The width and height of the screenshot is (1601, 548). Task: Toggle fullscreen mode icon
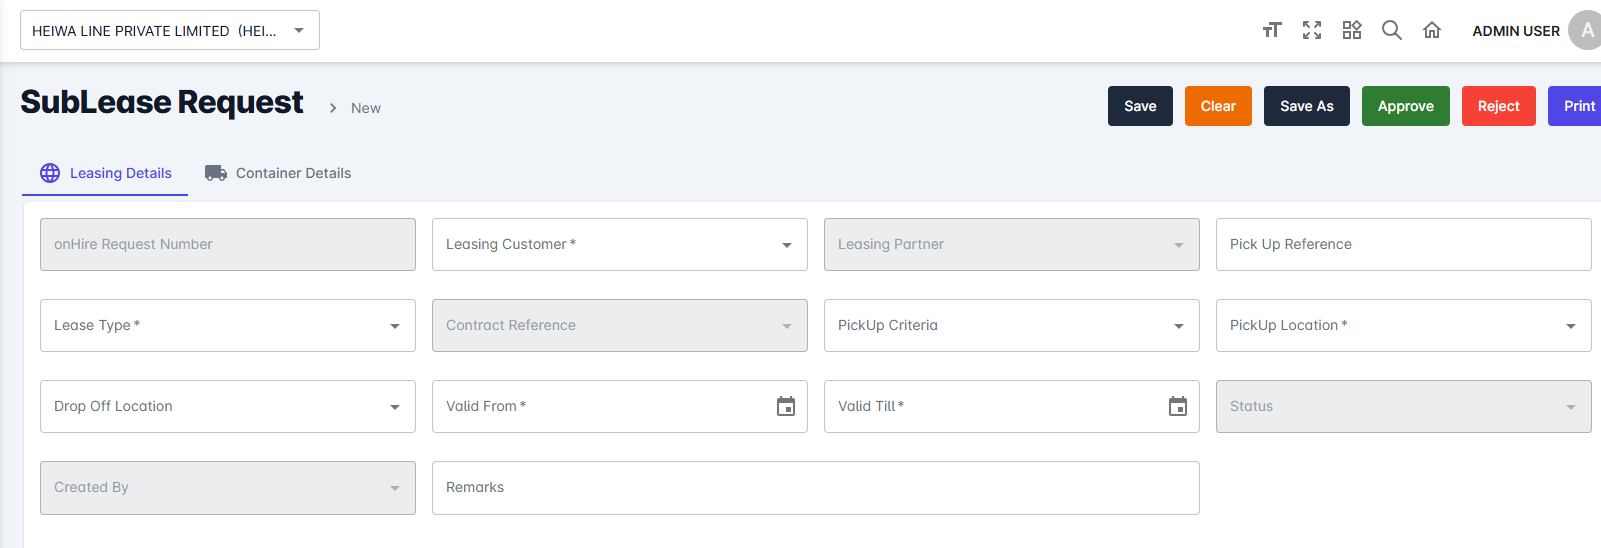pos(1312,30)
